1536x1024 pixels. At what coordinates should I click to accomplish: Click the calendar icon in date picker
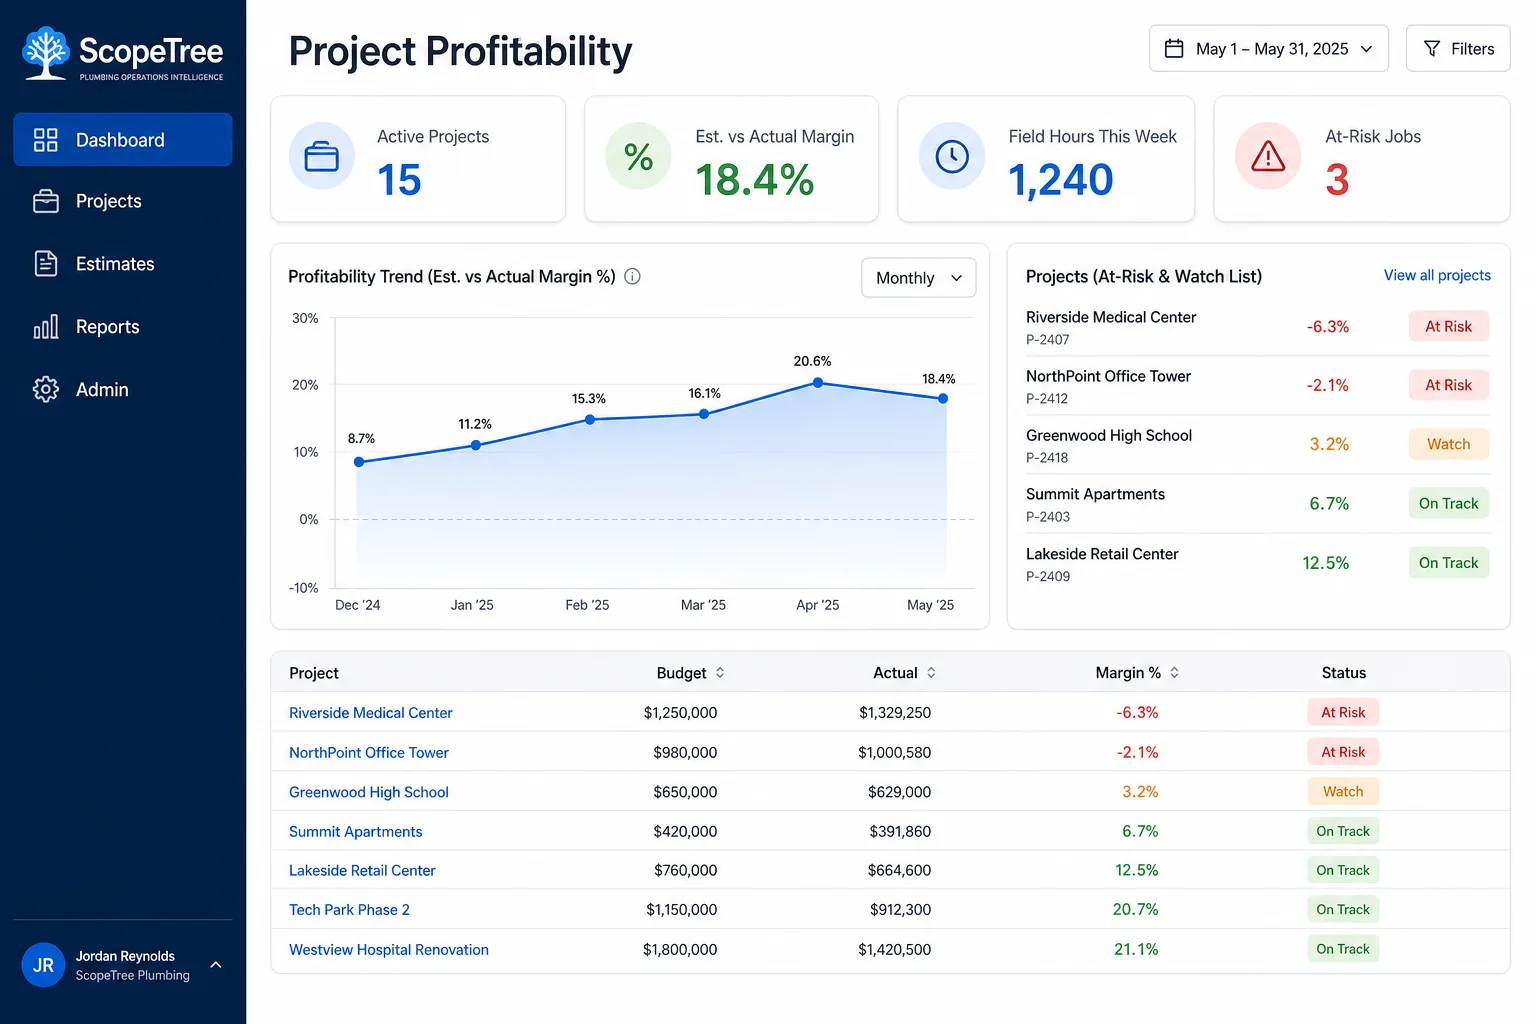pyautogui.click(x=1174, y=48)
